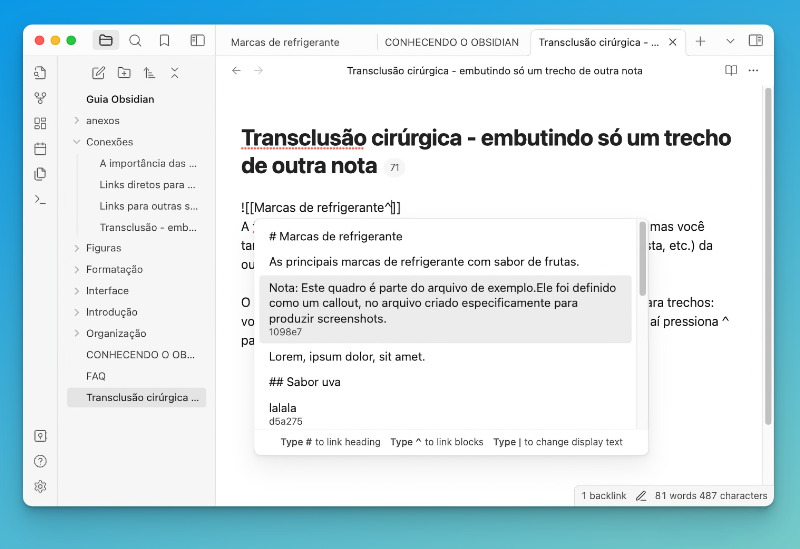
Task: Open note 'Links diretos para ...'
Action: pos(148,185)
